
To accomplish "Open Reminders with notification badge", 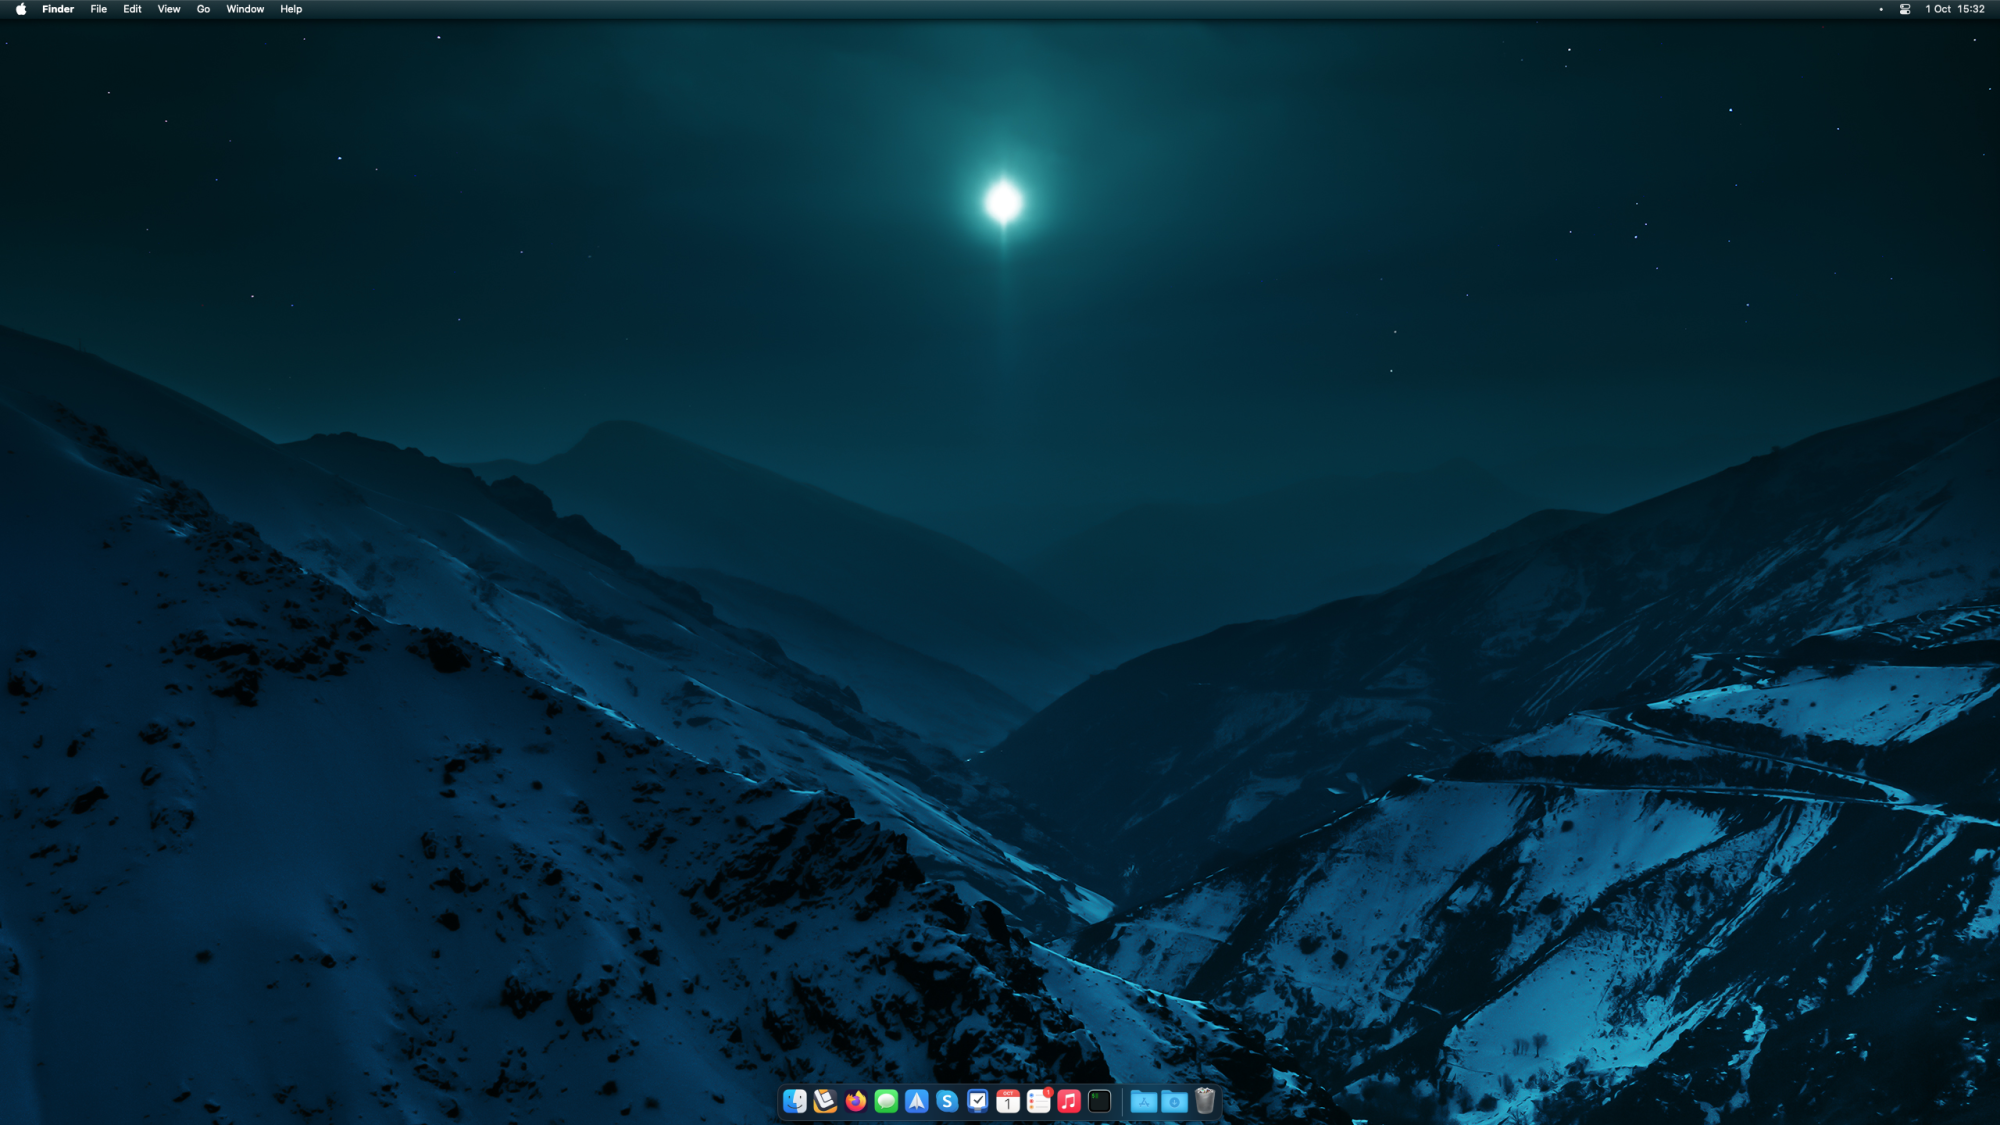I will click(1038, 1101).
